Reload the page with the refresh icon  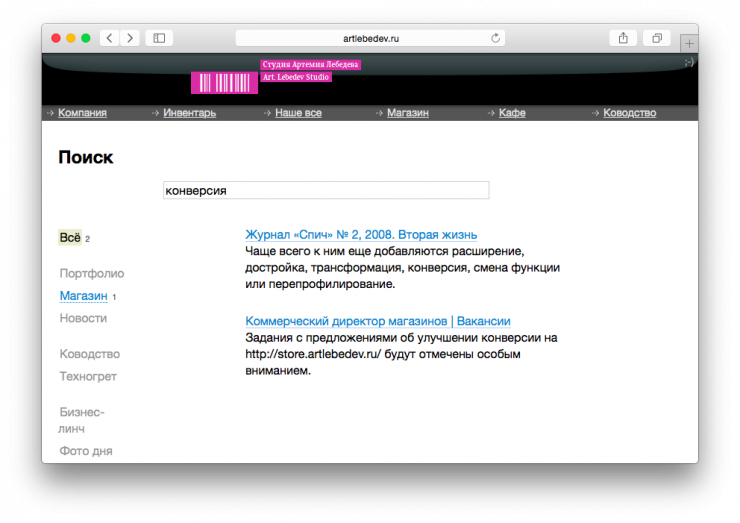[x=495, y=38]
